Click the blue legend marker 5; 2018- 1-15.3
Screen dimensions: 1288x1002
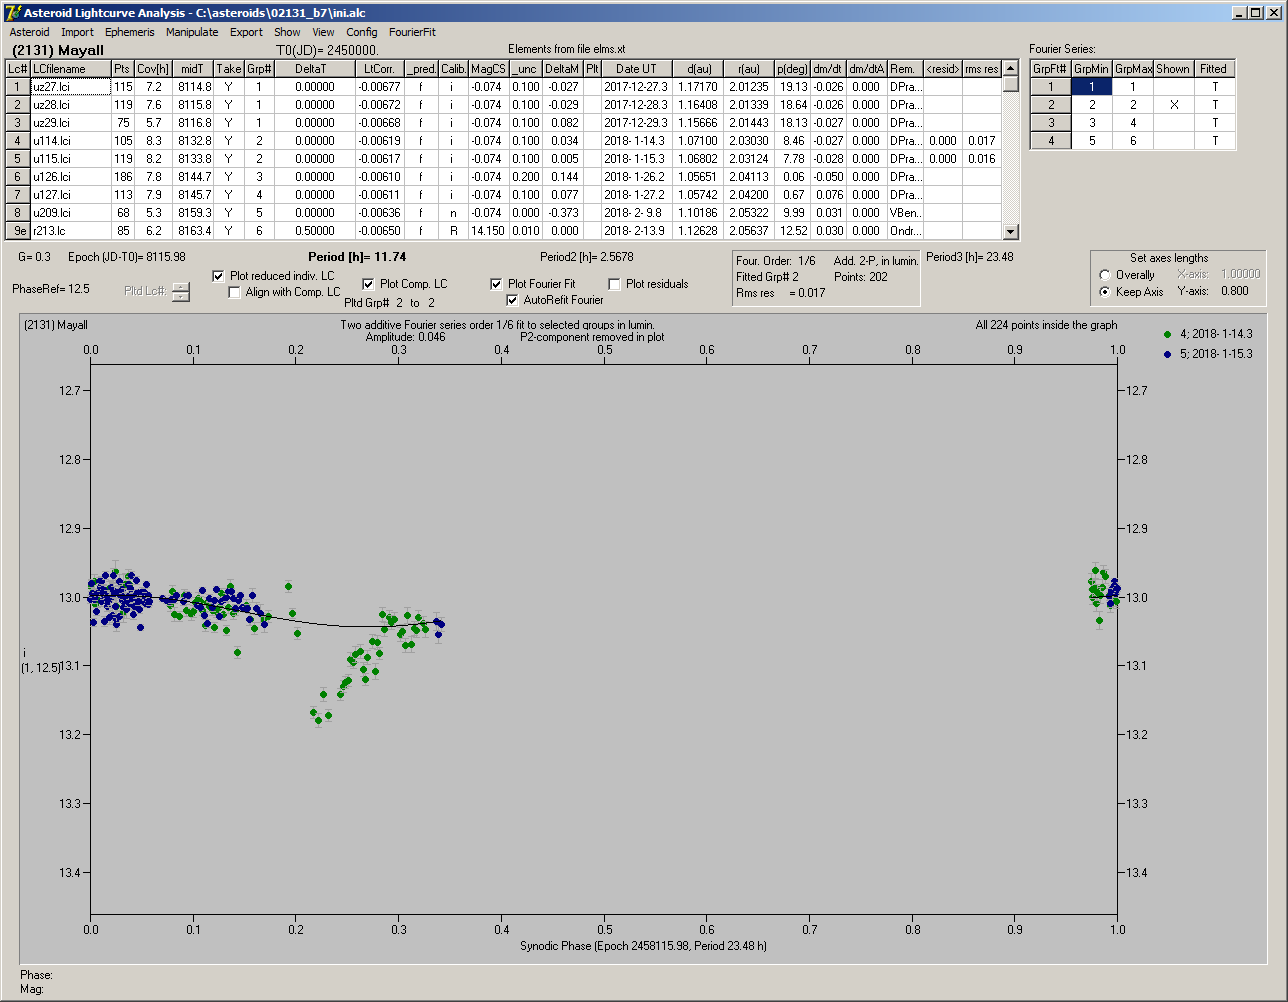click(1169, 353)
